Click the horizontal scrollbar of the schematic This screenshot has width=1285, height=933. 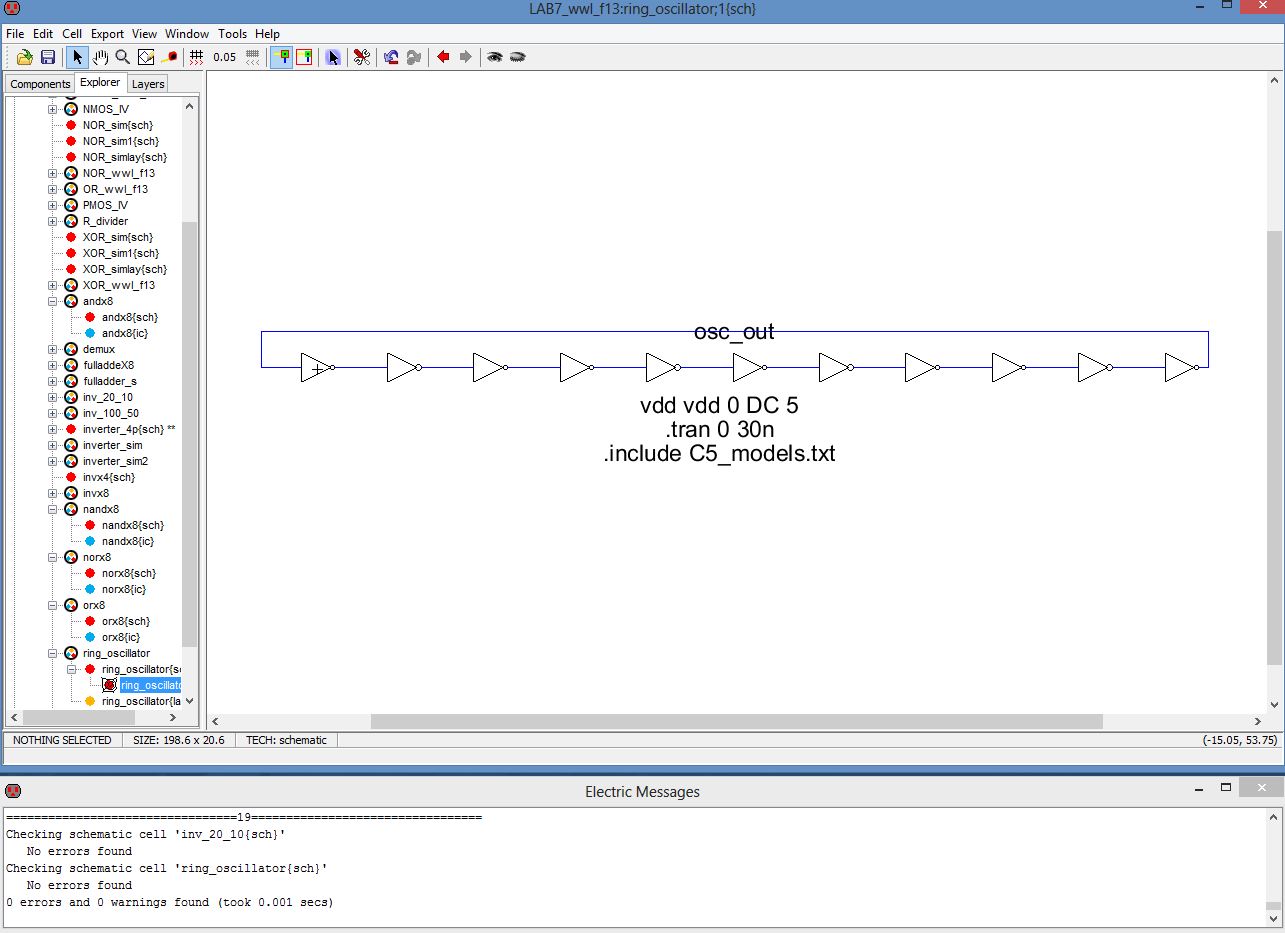click(736, 721)
